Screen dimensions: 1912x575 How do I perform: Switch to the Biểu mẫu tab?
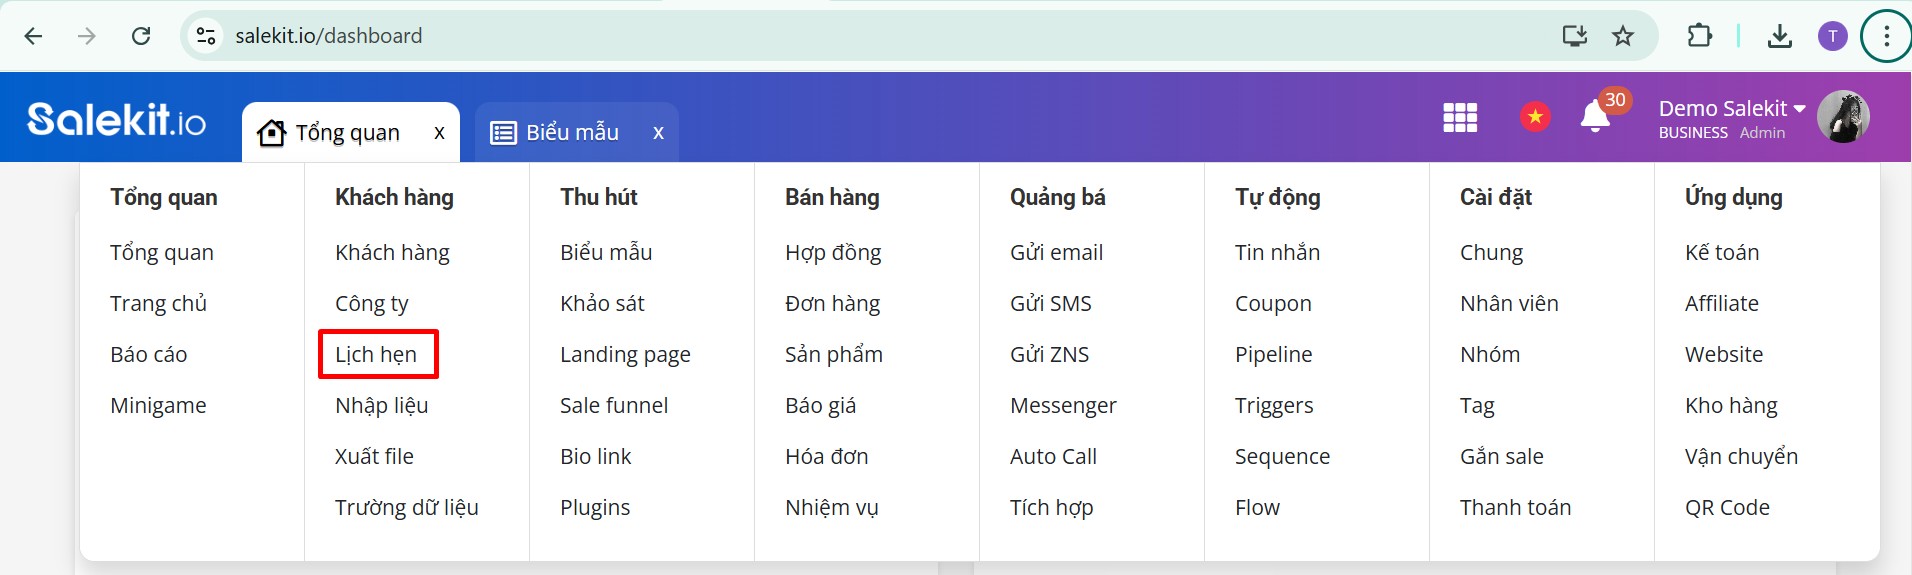556,133
